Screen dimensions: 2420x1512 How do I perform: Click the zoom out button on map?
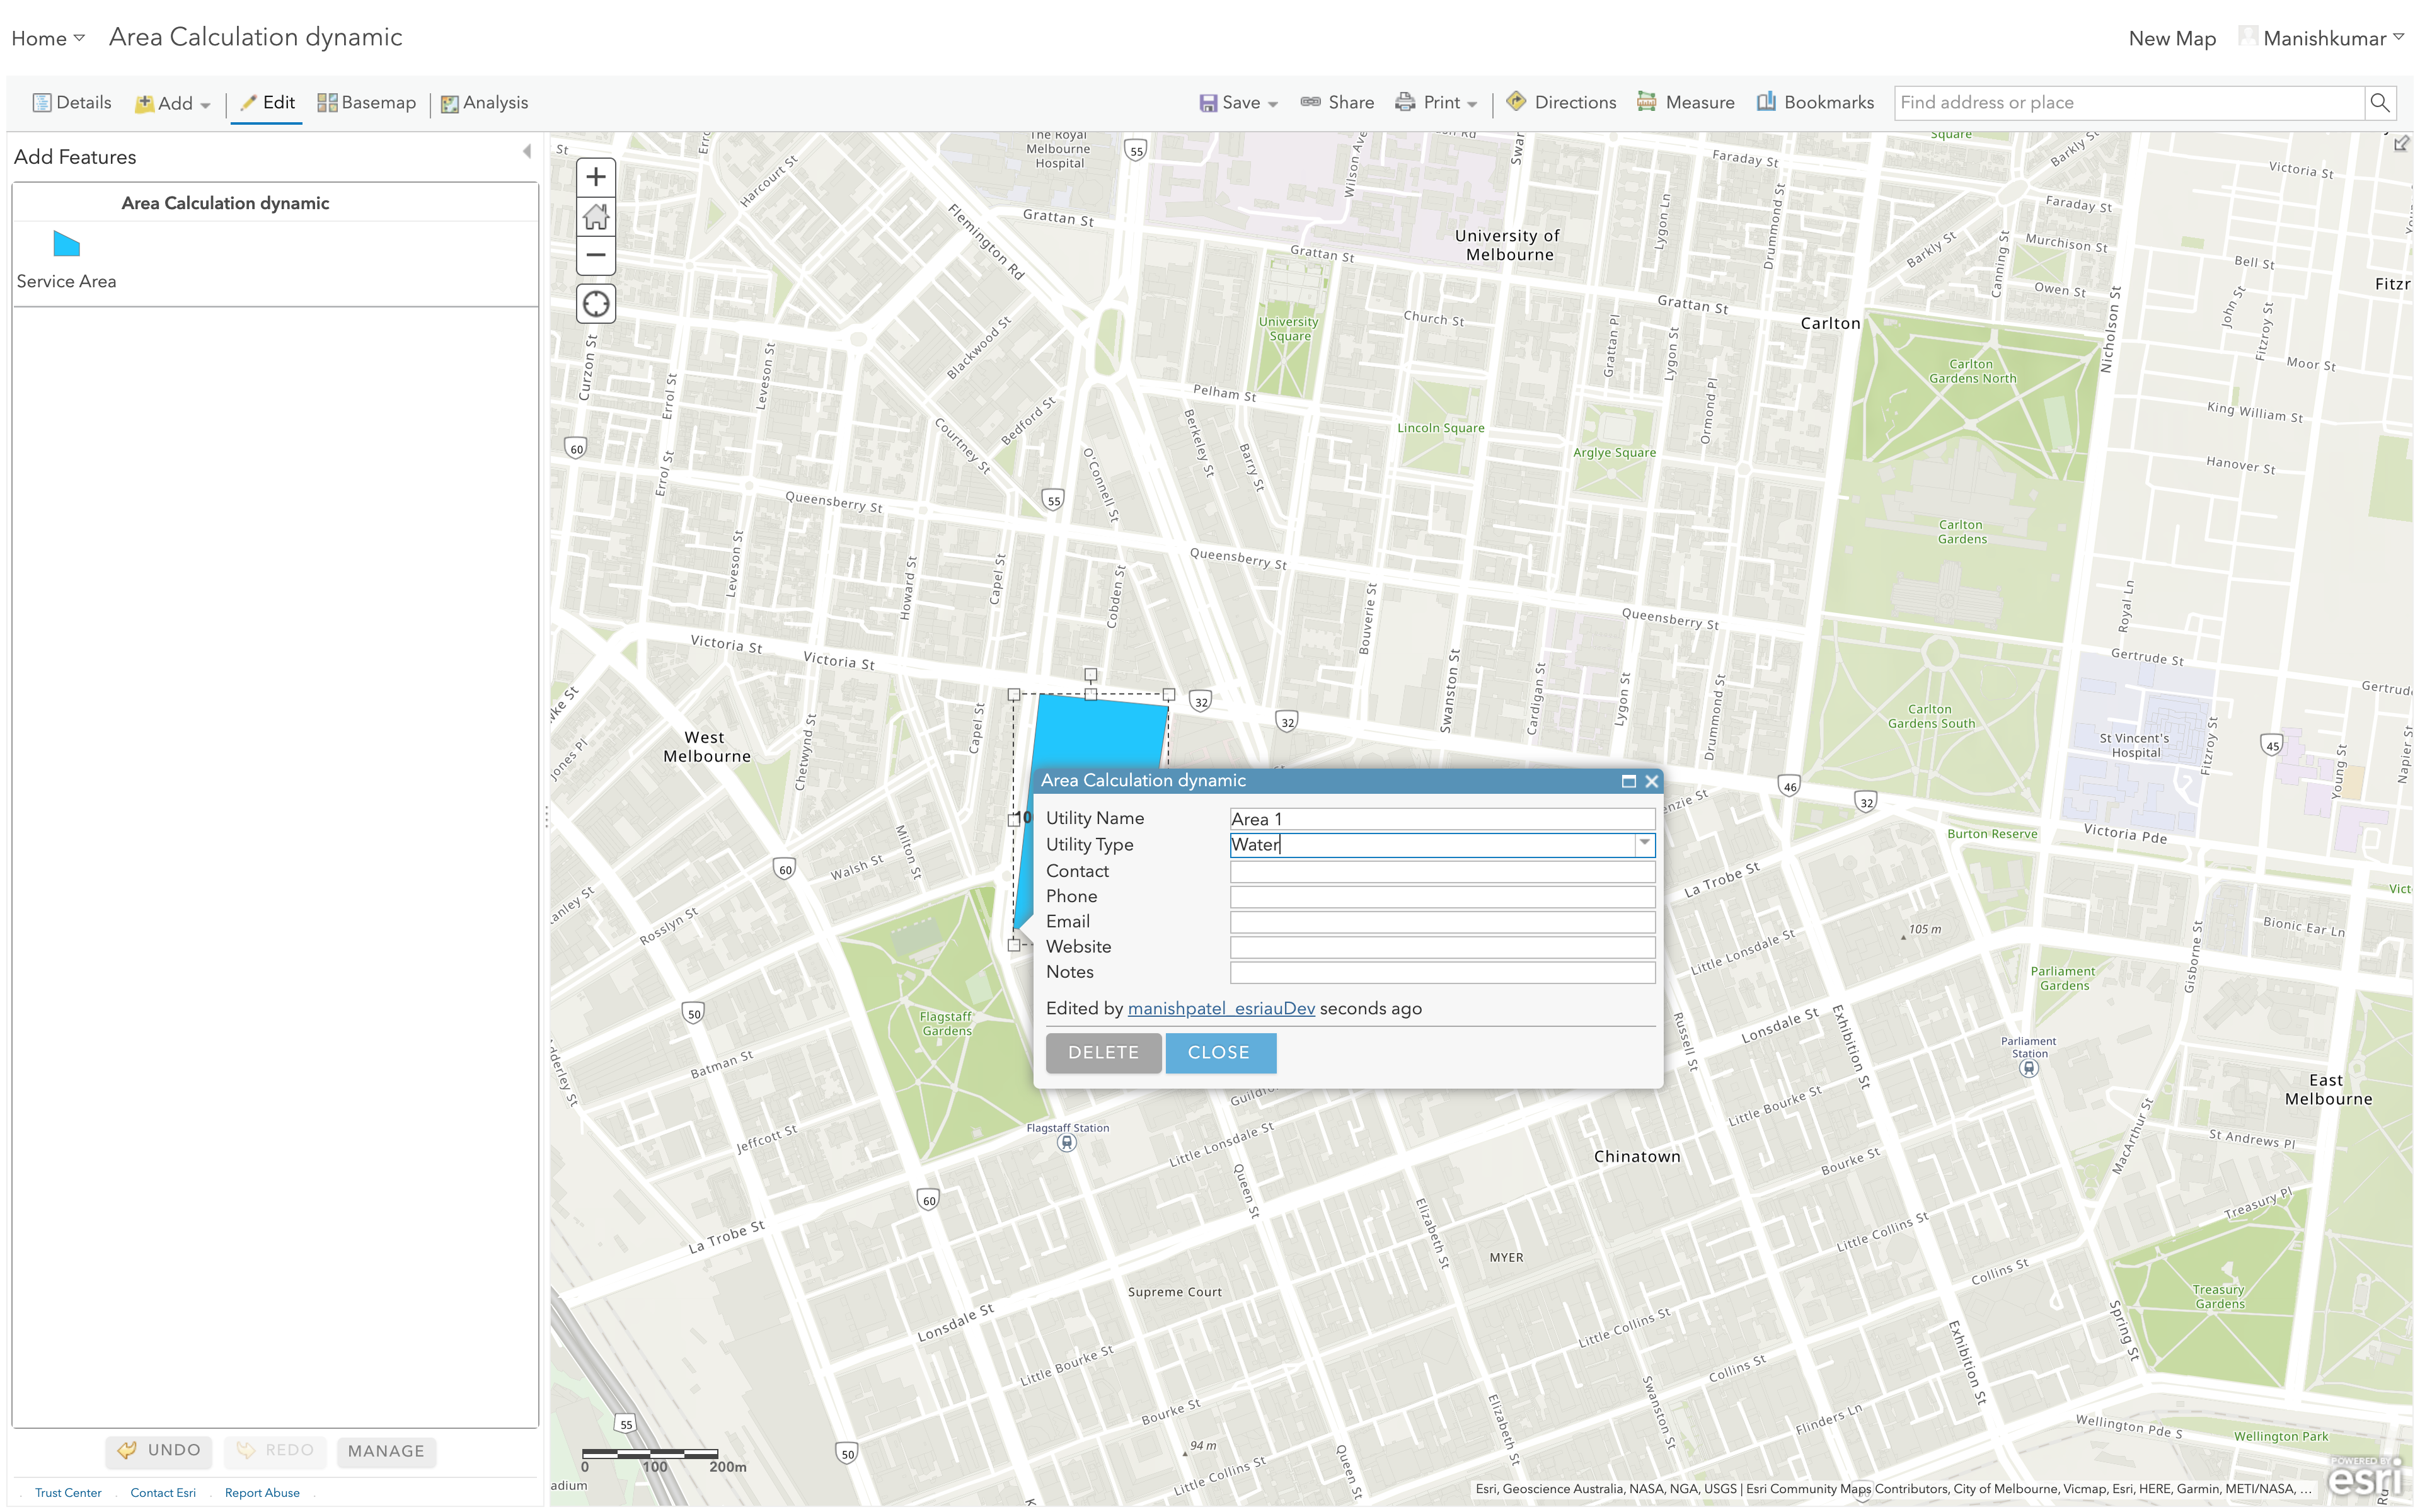pos(596,256)
